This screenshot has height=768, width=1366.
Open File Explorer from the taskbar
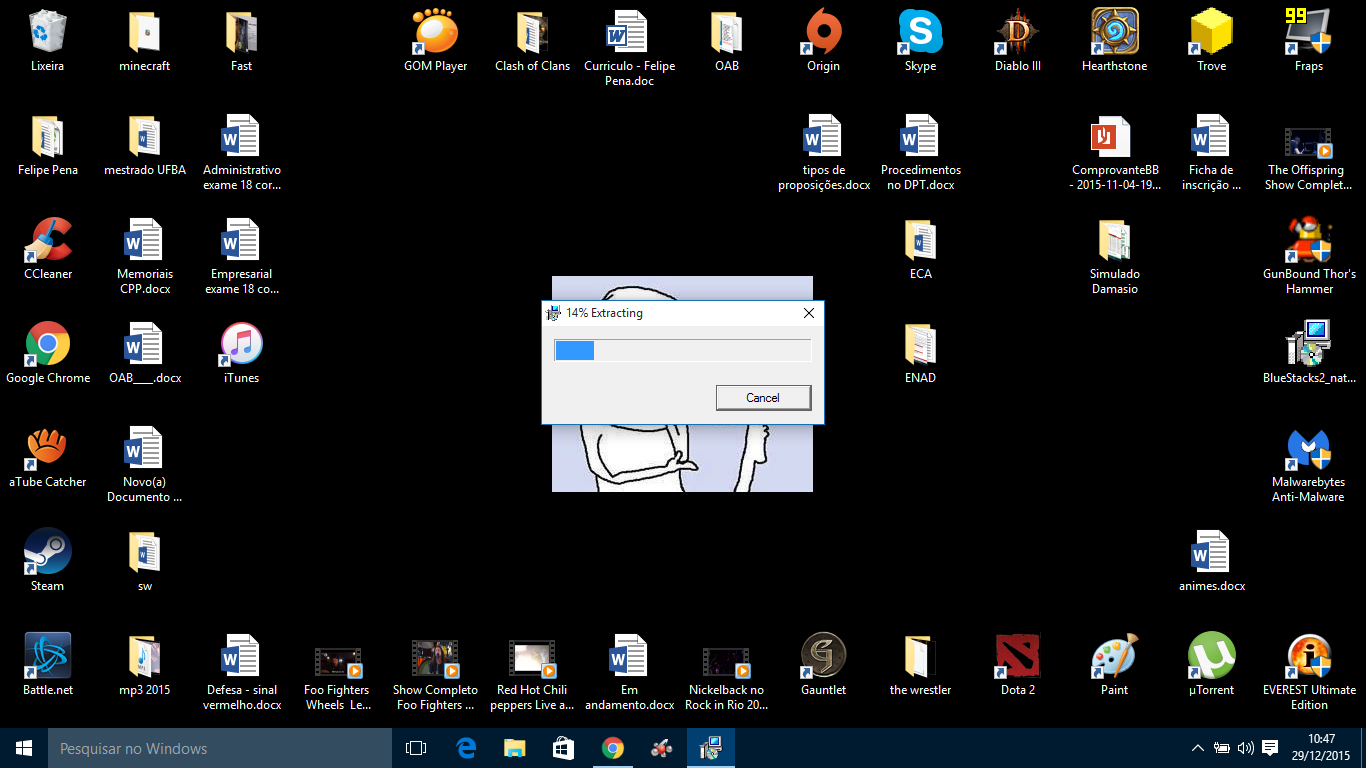click(514, 748)
